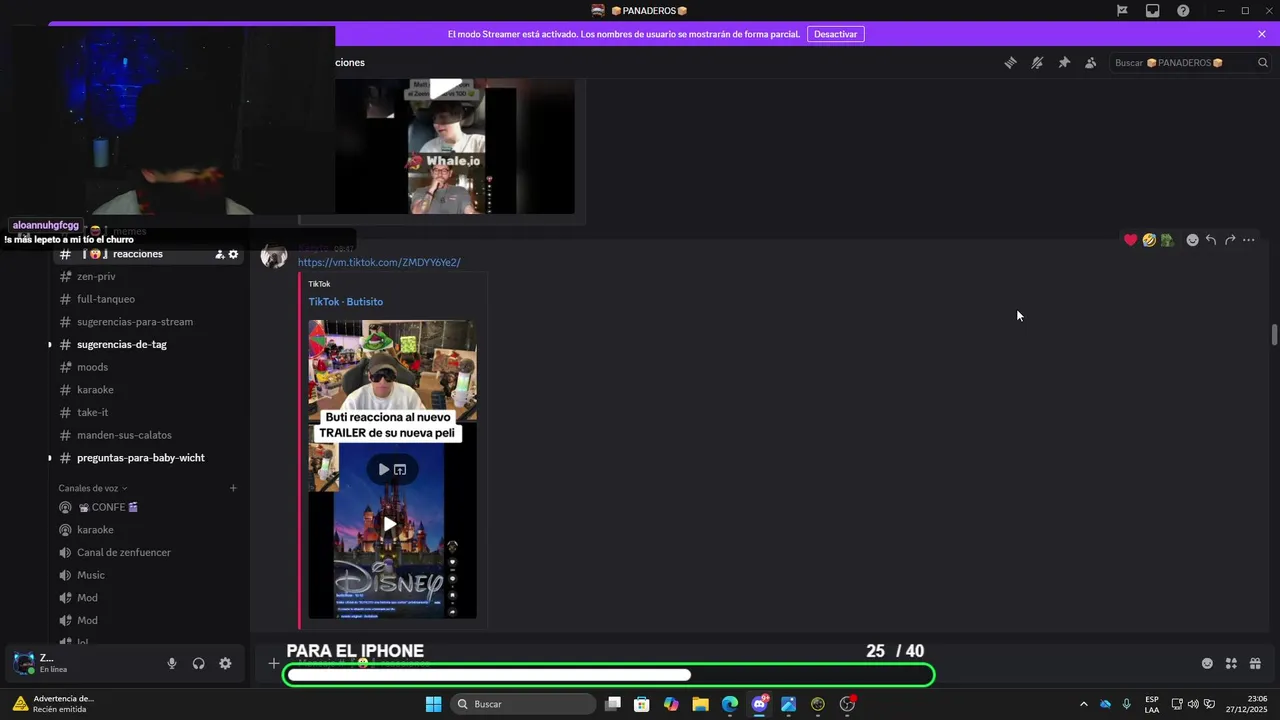1280x720 pixels.
Task: Click Desactivar to disable Streamer mode
Action: click(835, 34)
